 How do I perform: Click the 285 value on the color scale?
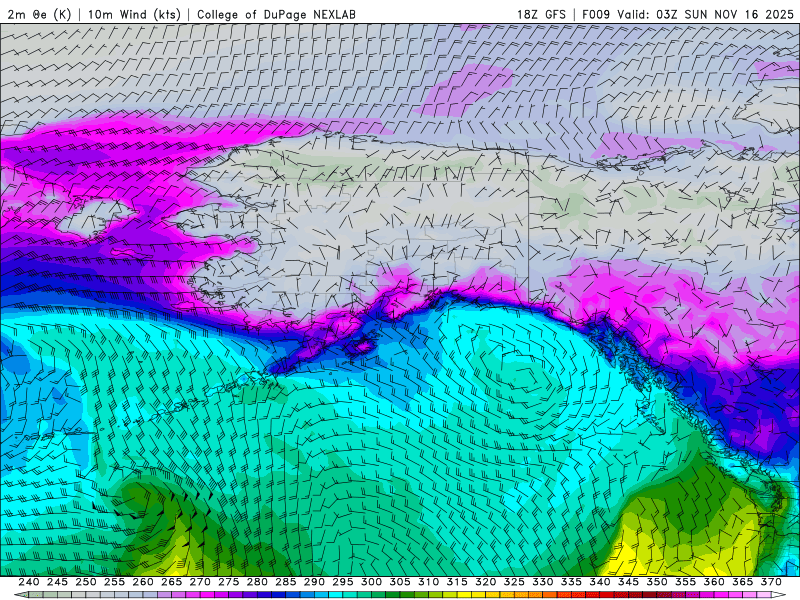tap(286, 582)
